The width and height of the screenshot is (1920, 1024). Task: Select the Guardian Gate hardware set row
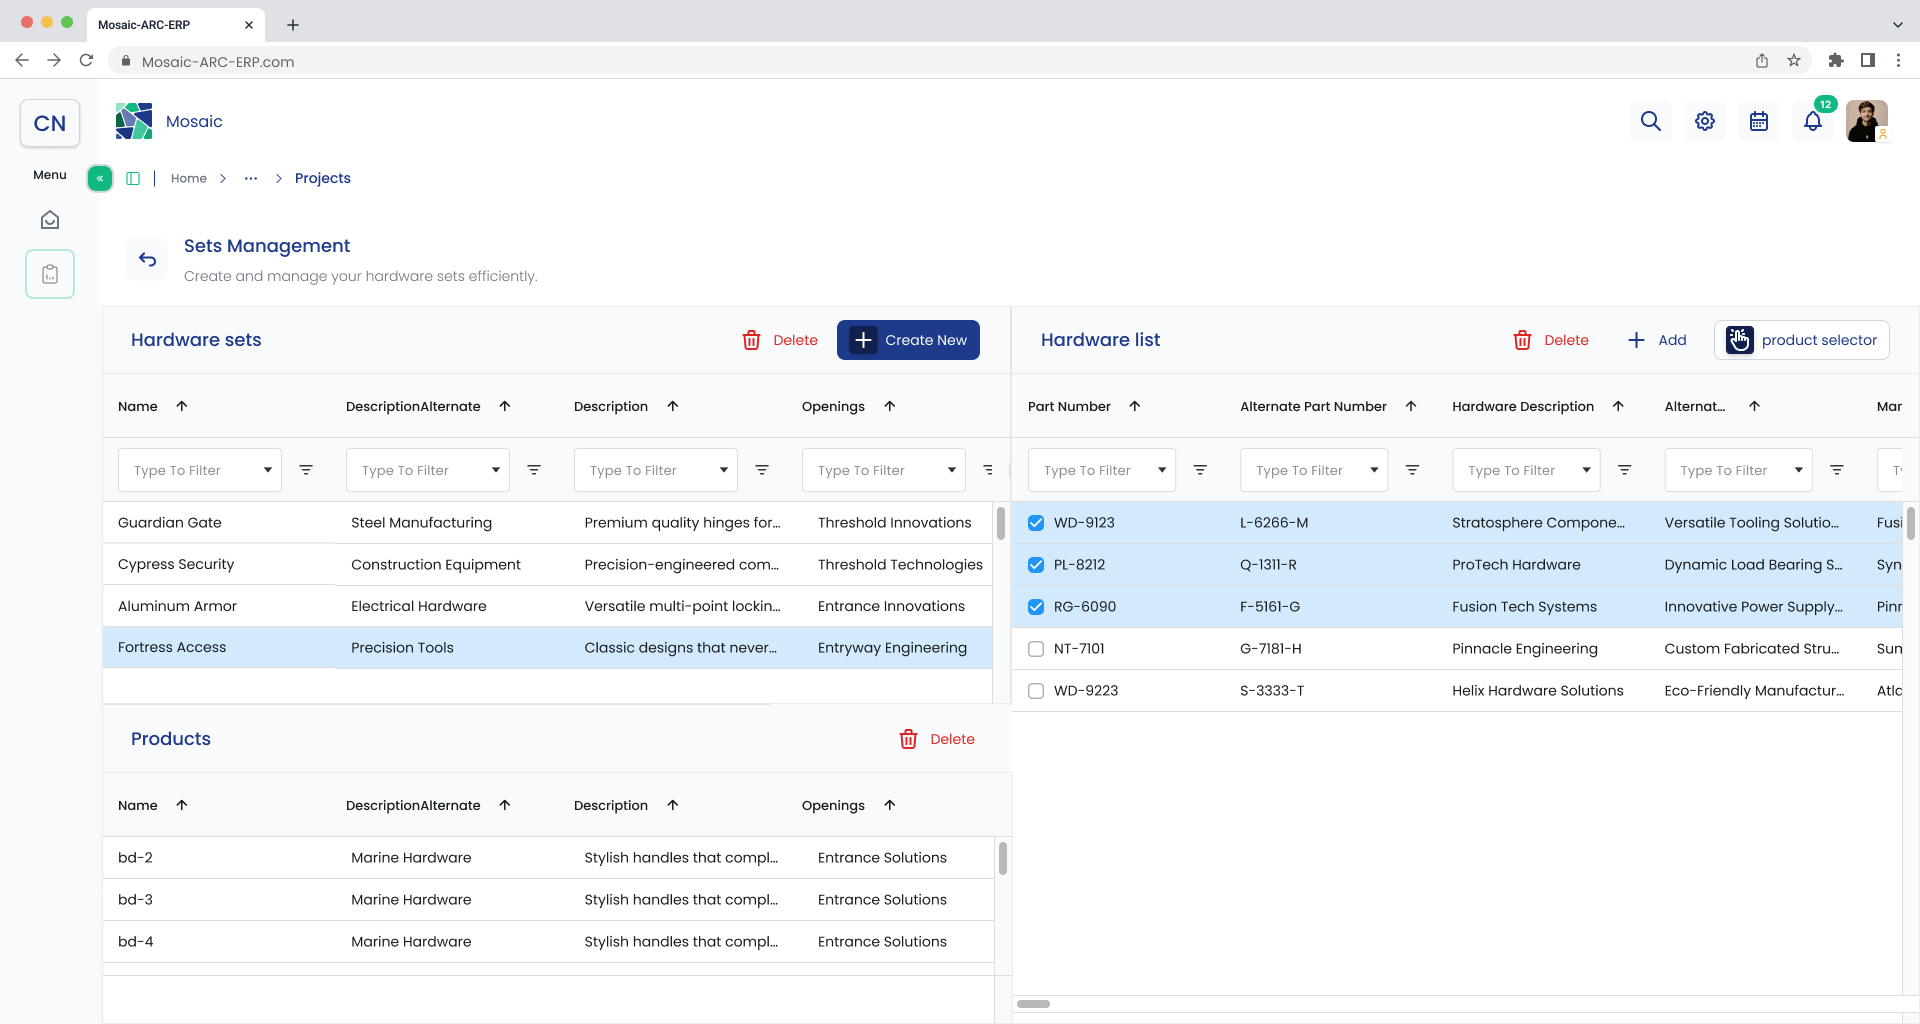[548, 523]
